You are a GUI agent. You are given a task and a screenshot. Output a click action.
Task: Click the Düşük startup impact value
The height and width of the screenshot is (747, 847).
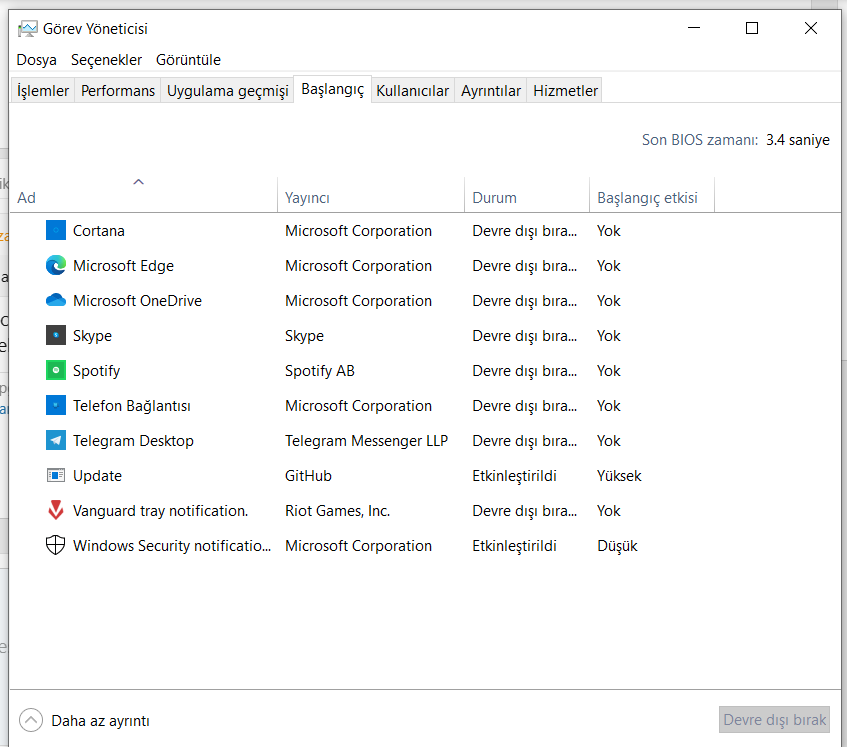tap(617, 546)
